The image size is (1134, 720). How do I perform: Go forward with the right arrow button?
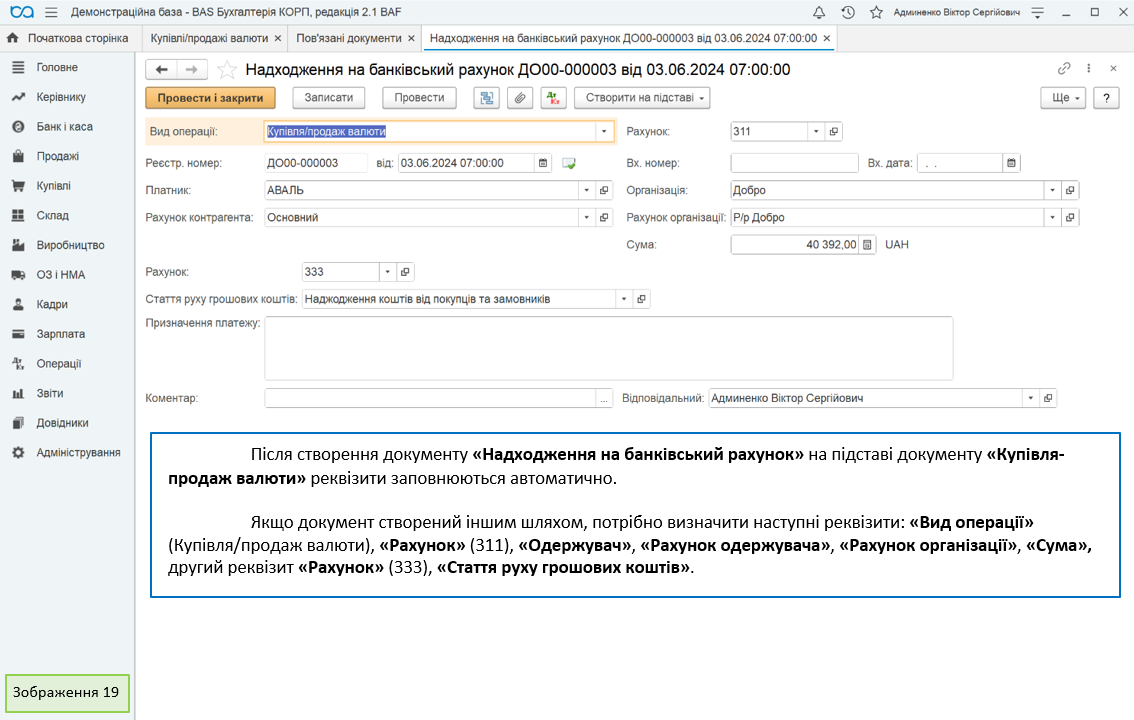(192, 69)
